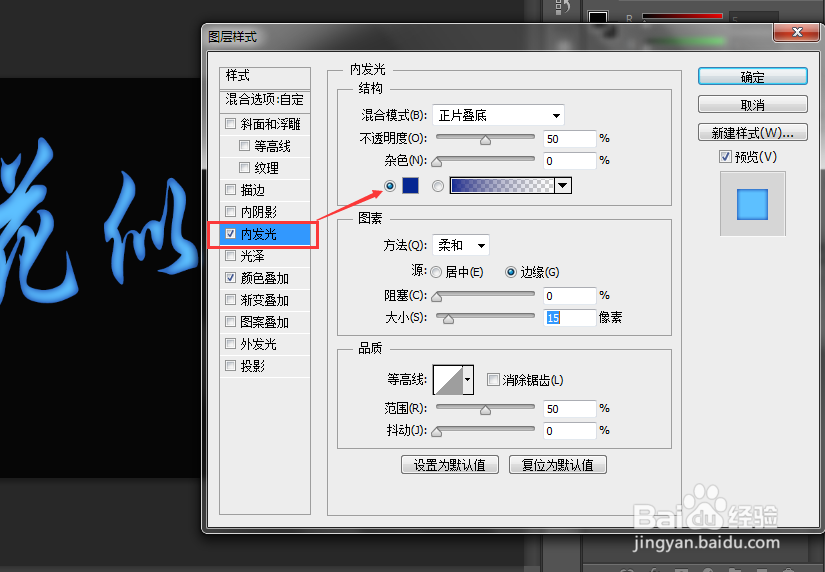Screen dimensions: 825x572
Task: Click the 大小 slider handle
Action: click(x=448, y=319)
